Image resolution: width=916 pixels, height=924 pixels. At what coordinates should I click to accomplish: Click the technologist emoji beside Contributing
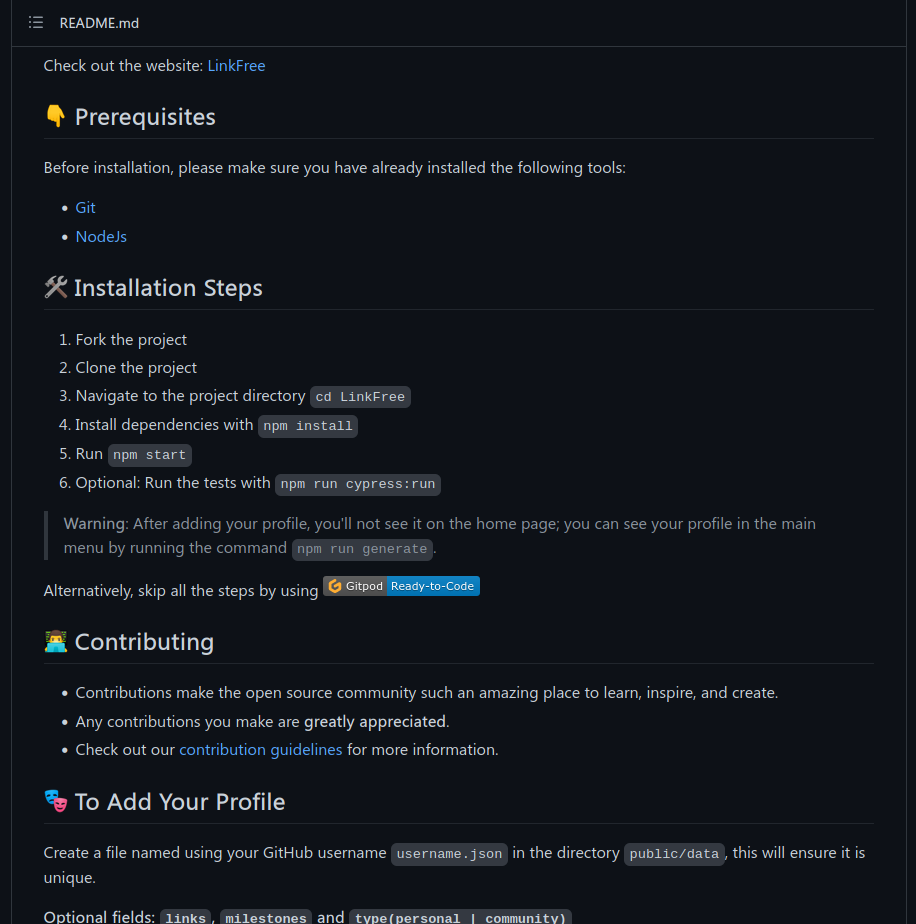click(55, 640)
